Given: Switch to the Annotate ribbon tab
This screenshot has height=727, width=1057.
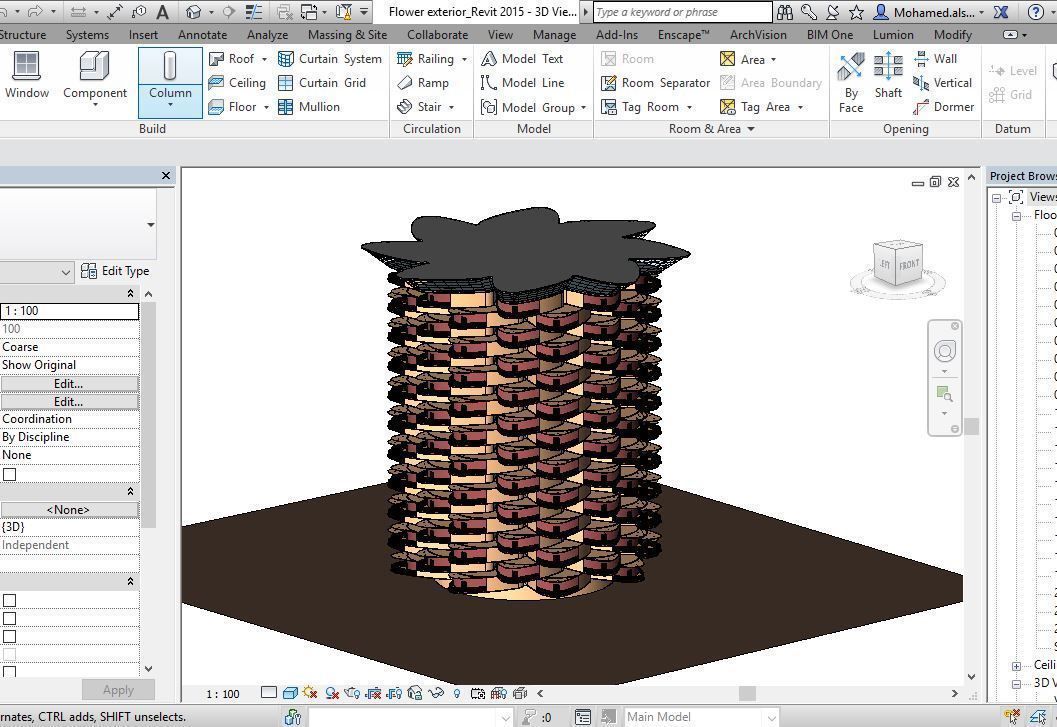Looking at the screenshot, I should [x=202, y=34].
